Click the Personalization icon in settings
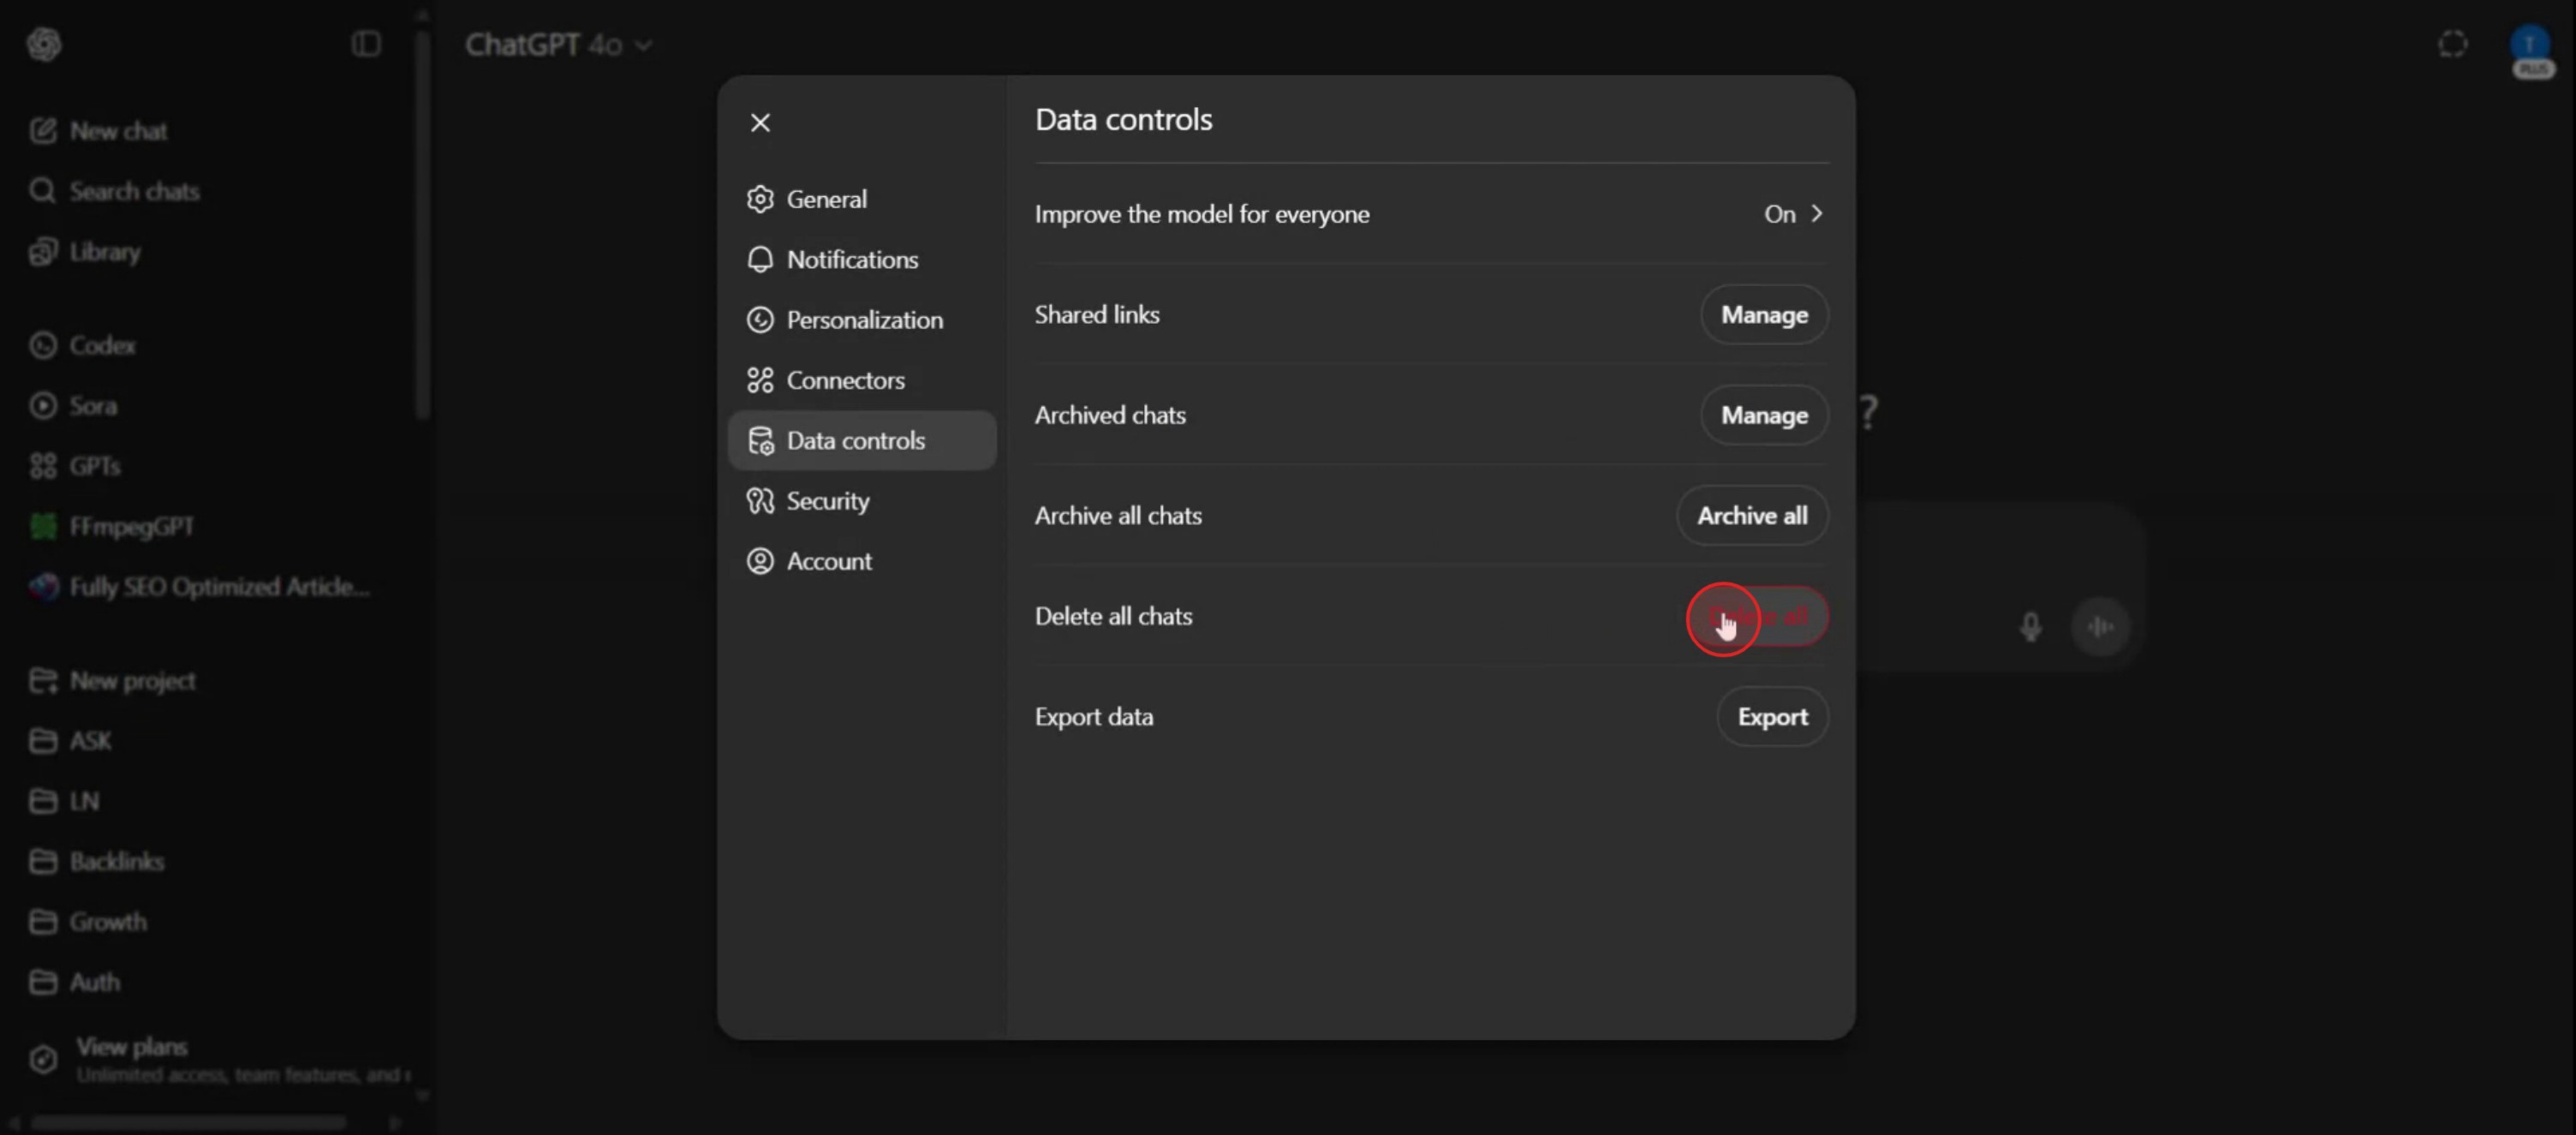This screenshot has width=2576, height=1135. (760, 320)
